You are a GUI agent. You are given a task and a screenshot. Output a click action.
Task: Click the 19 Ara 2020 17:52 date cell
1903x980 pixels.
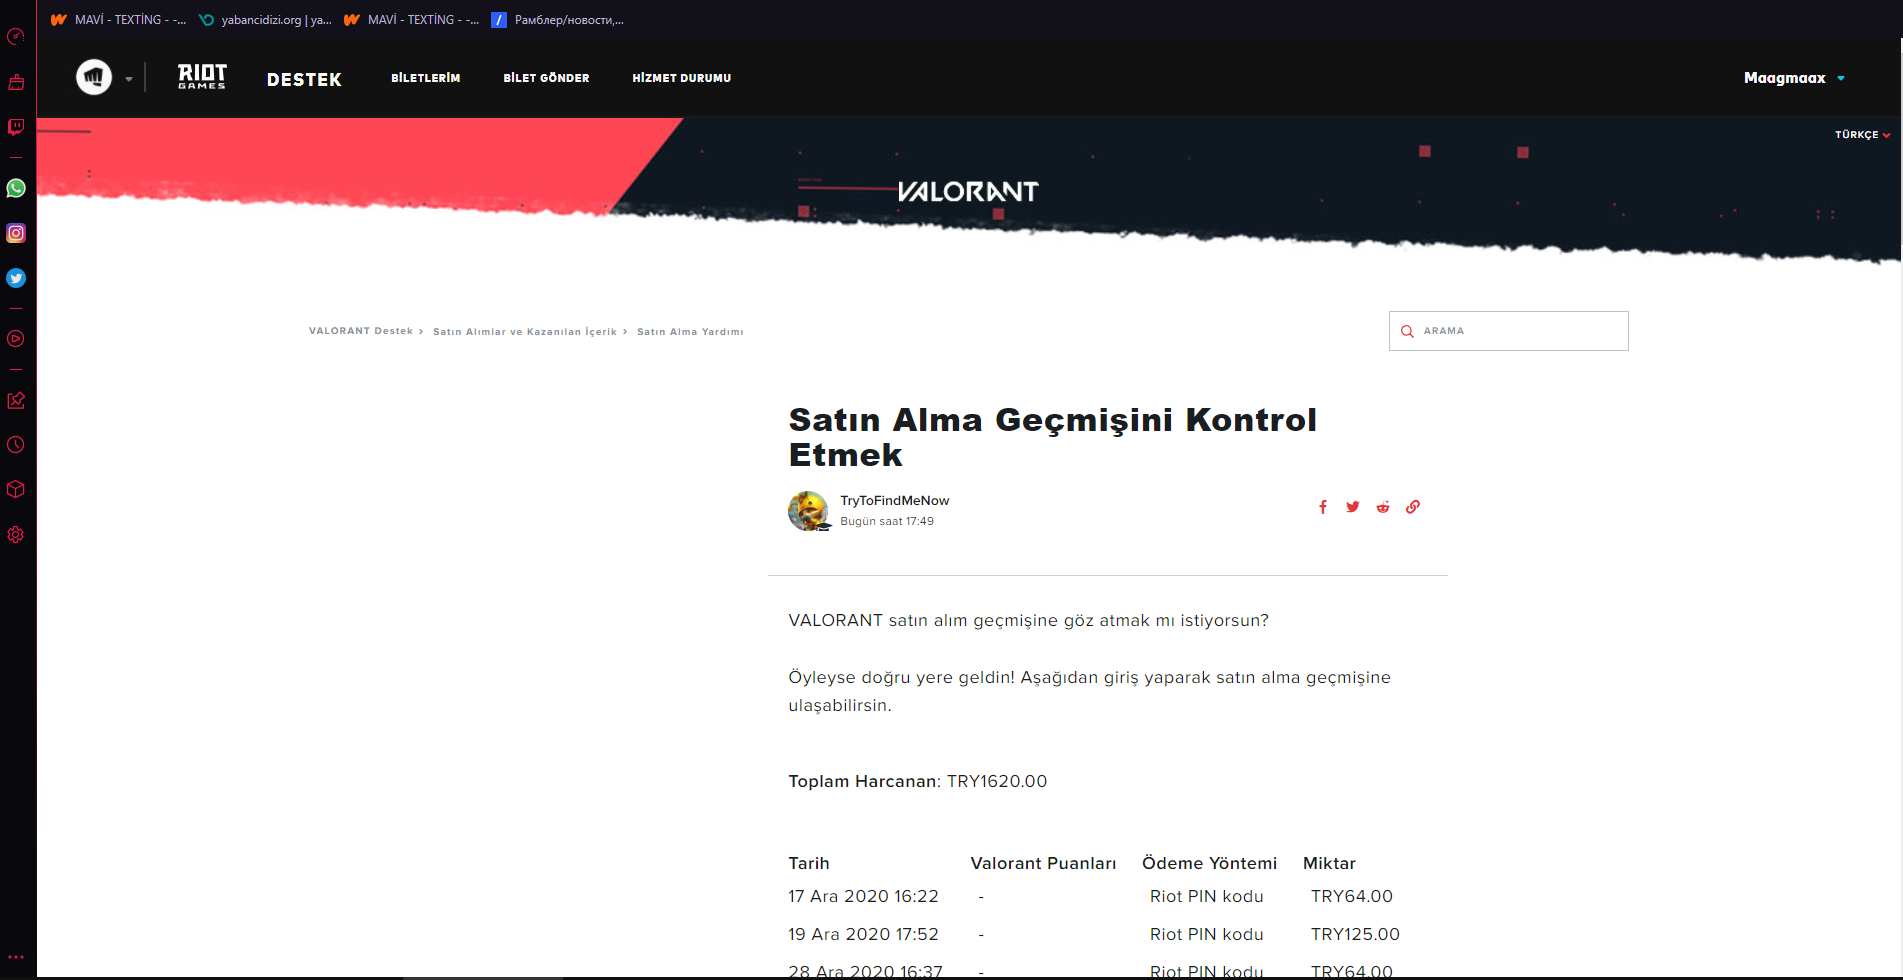(x=864, y=934)
